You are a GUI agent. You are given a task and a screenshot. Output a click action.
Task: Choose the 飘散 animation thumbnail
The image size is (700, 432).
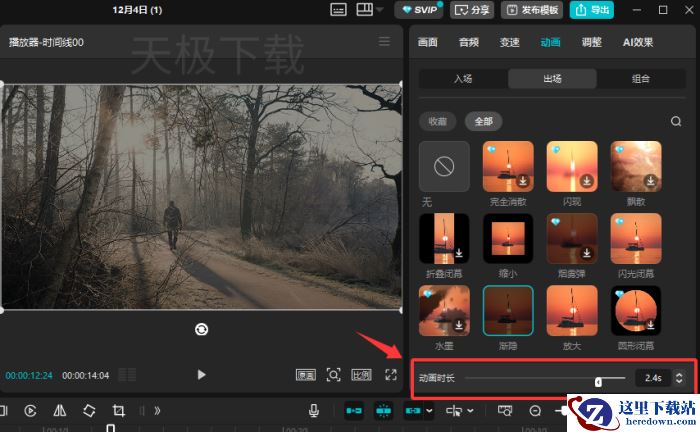tap(636, 166)
